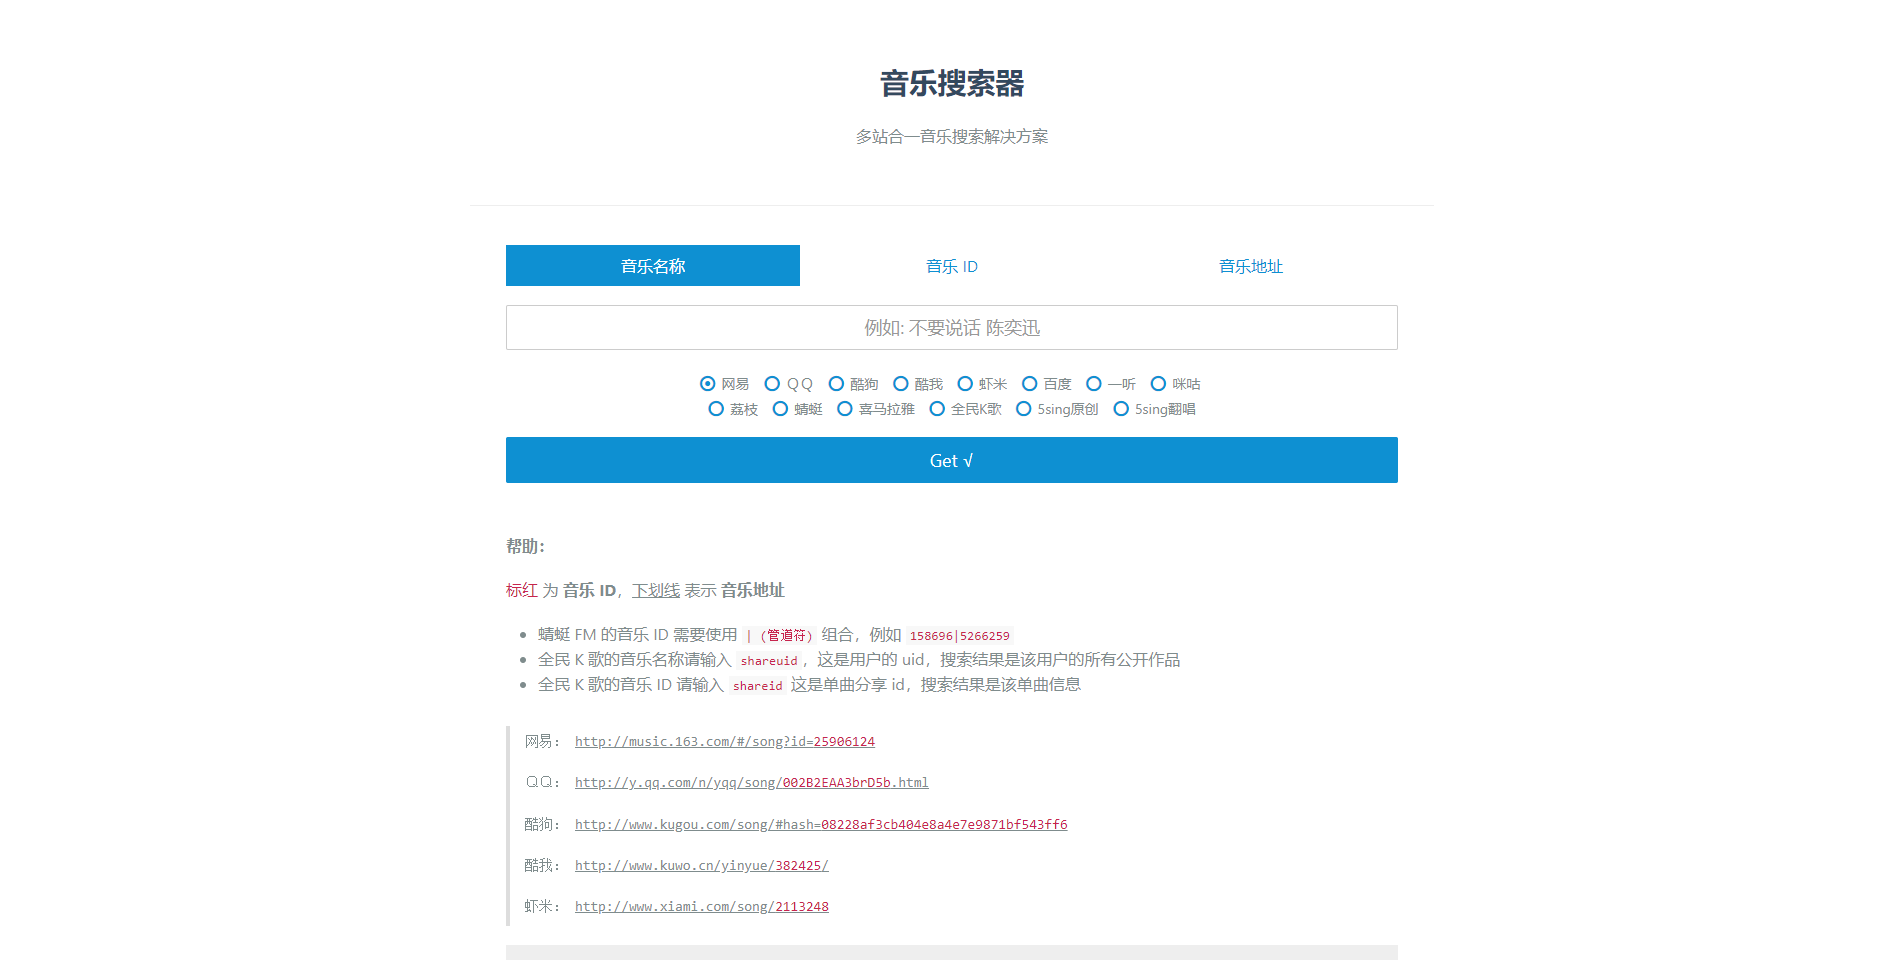
Task: Select the 网易 music source radio button
Action: tap(707, 384)
